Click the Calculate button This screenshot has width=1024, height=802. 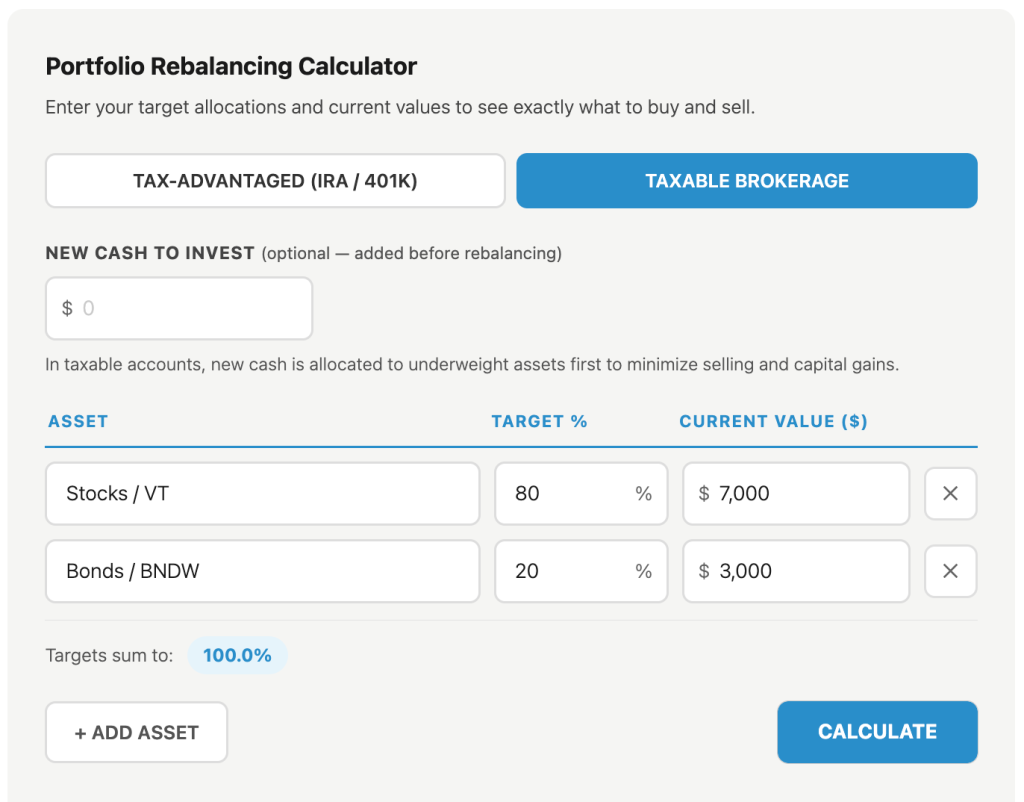[x=877, y=732]
